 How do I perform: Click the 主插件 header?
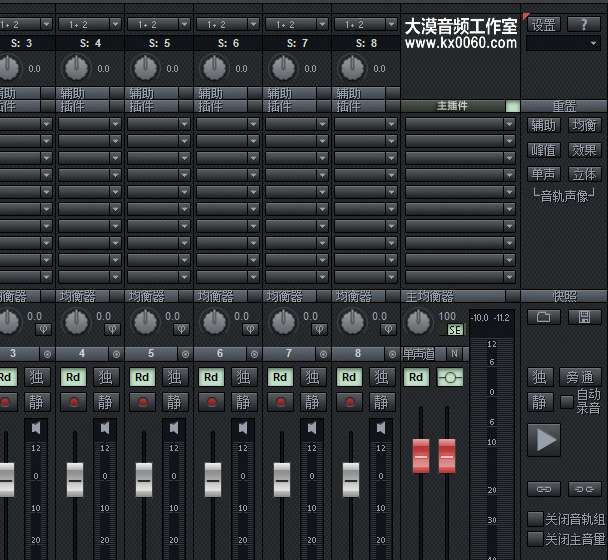pos(453,106)
